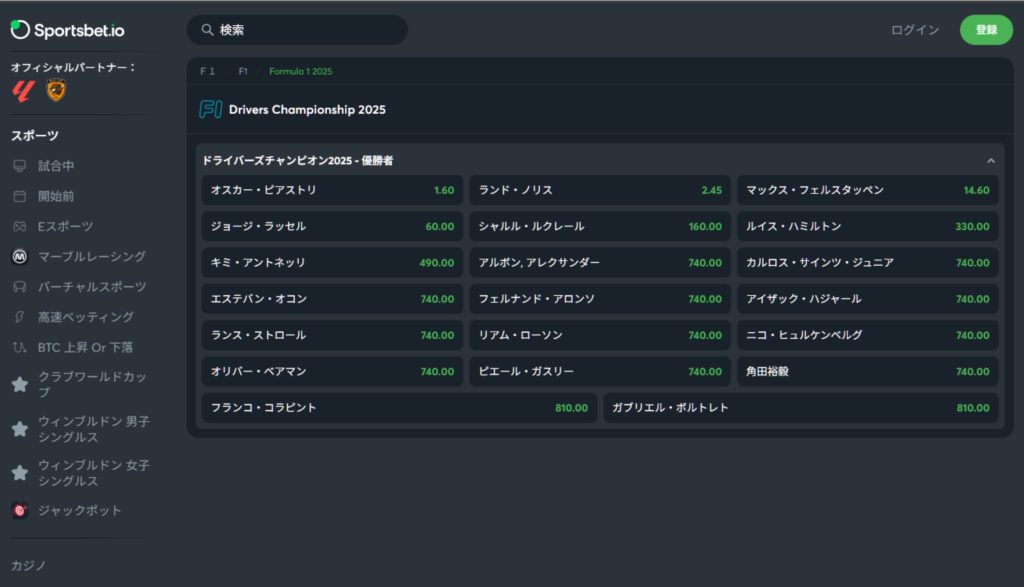
Task: Bet on ガブリエル・ボルトレト at 810.00
Action: coord(801,407)
